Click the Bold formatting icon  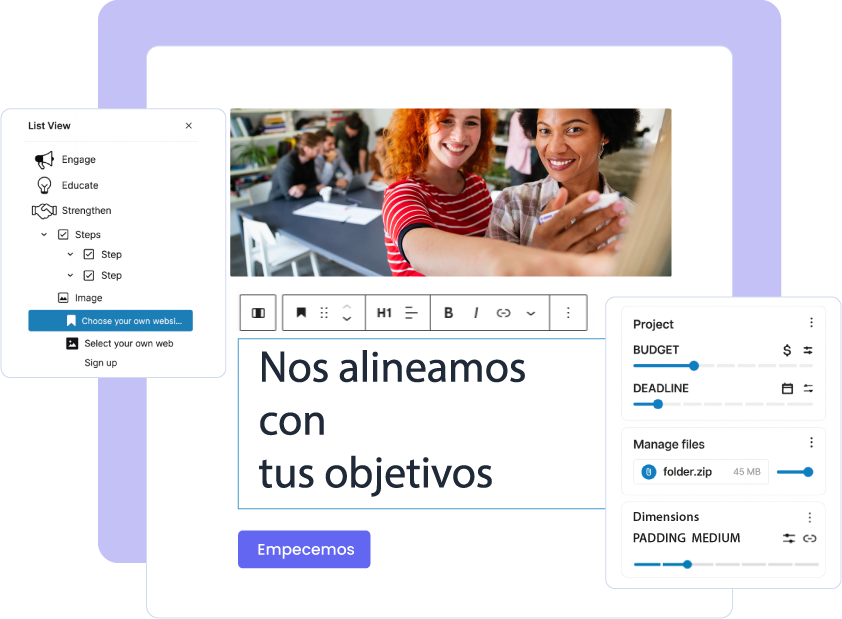click(448, 313)
